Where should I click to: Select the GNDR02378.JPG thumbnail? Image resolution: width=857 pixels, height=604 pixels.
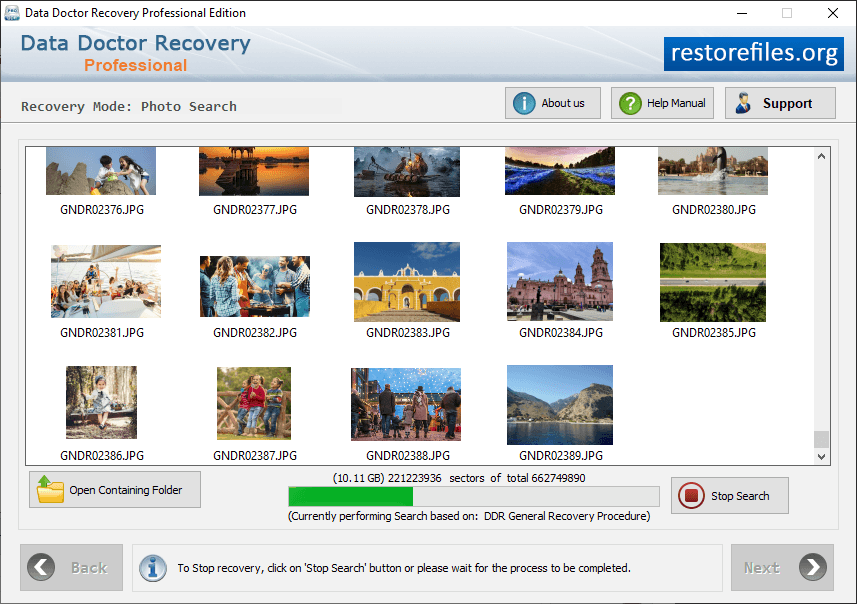407,172
